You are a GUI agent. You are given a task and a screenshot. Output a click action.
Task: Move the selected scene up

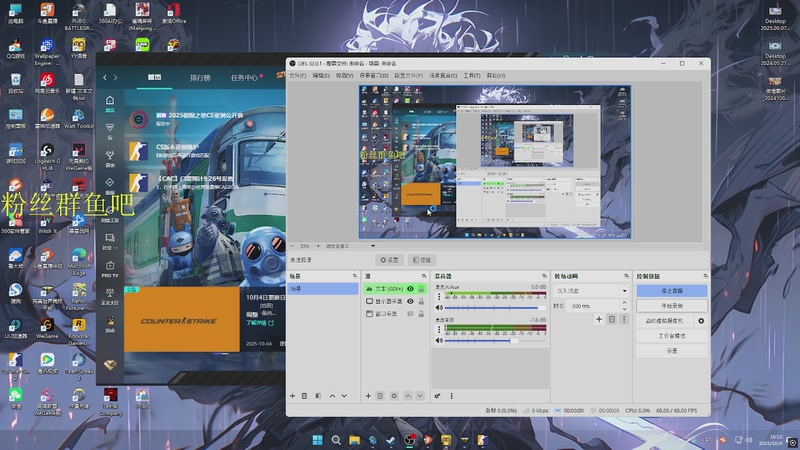pos(332,396)
